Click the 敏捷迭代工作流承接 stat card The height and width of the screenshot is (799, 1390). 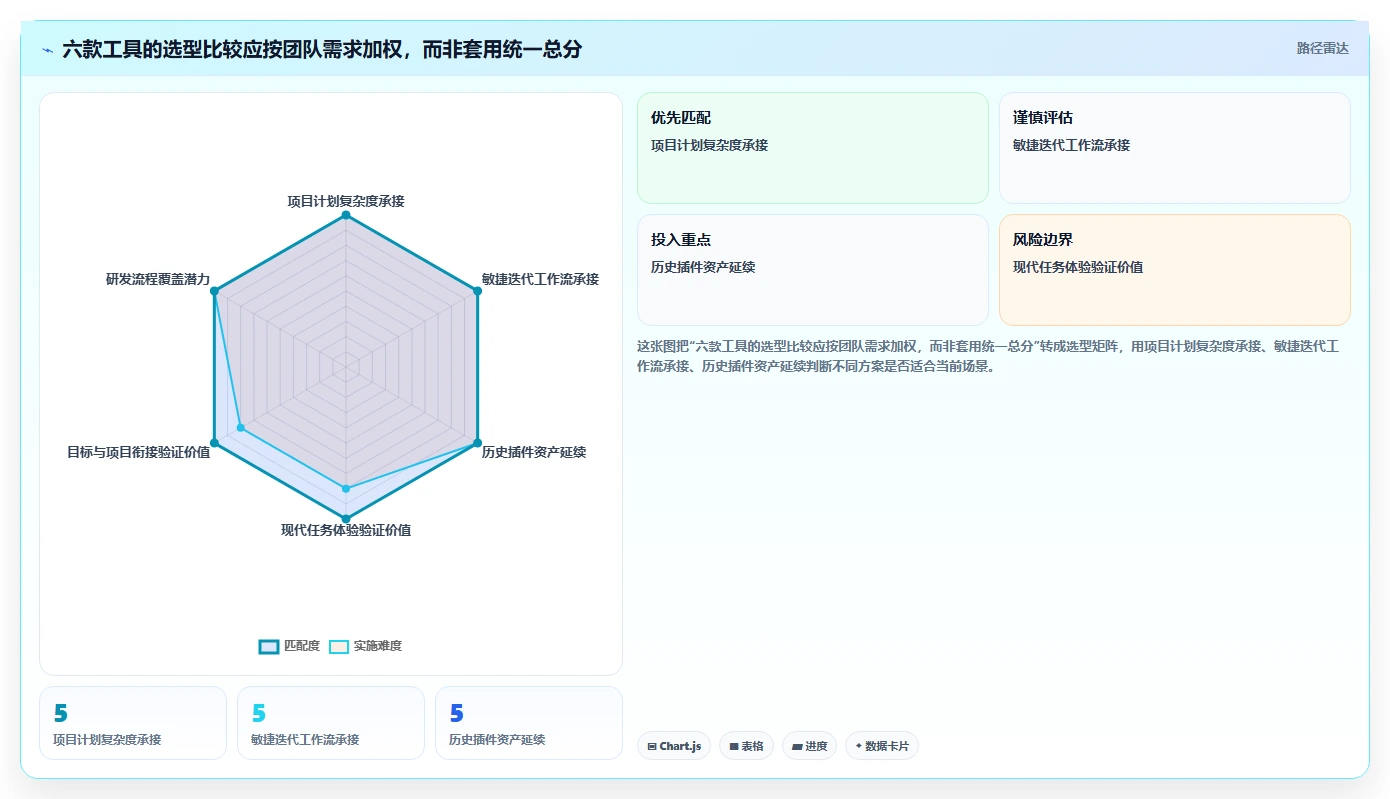[x=331, y=723]
